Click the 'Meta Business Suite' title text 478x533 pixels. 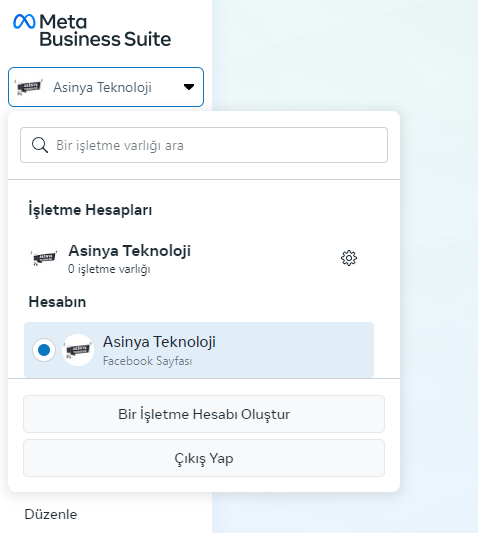(x=105, y=31)
